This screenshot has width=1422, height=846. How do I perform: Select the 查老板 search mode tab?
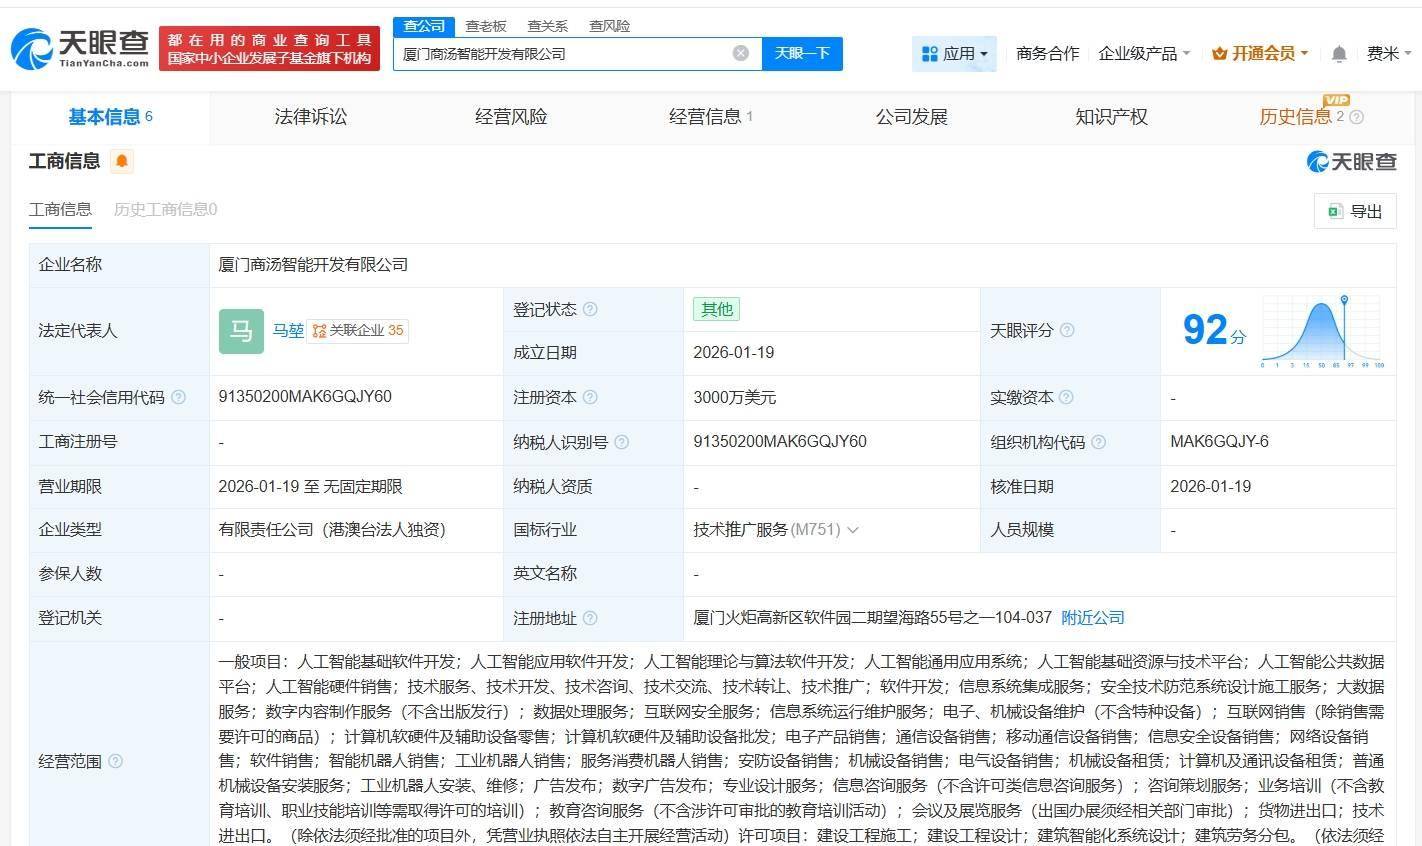(486, 26)
